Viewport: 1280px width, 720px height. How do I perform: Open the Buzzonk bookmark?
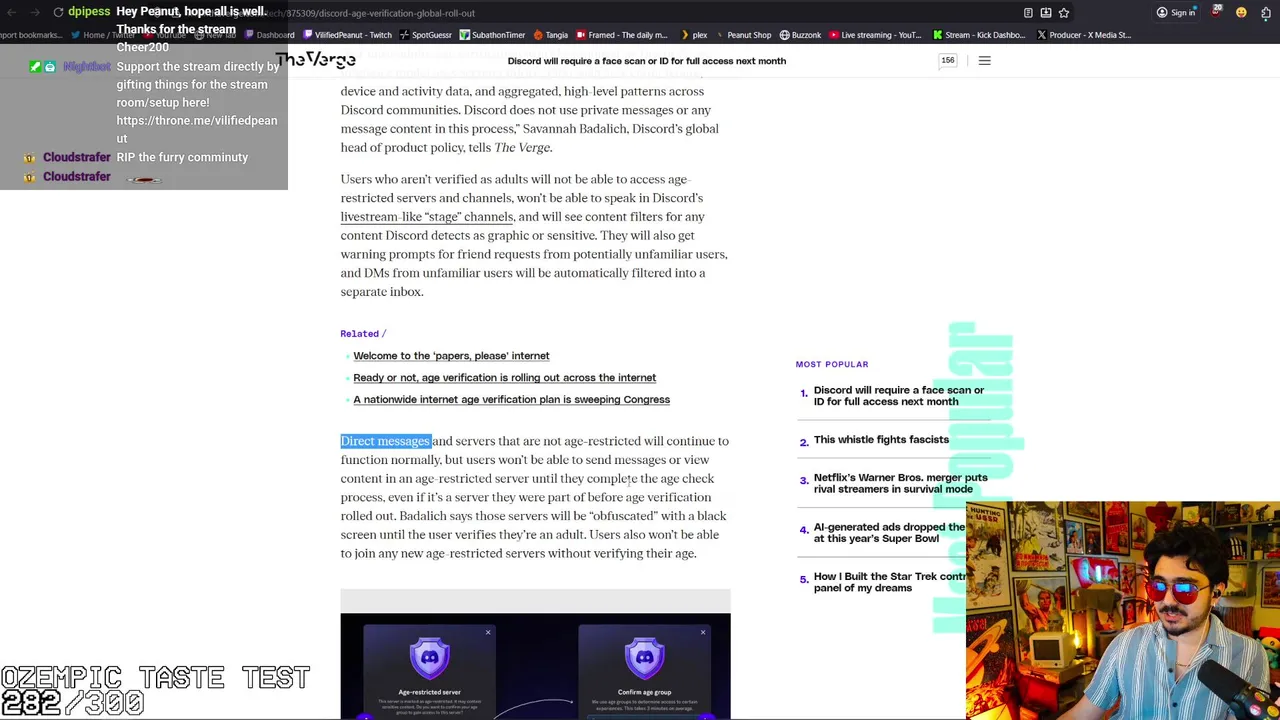[800, 35]
